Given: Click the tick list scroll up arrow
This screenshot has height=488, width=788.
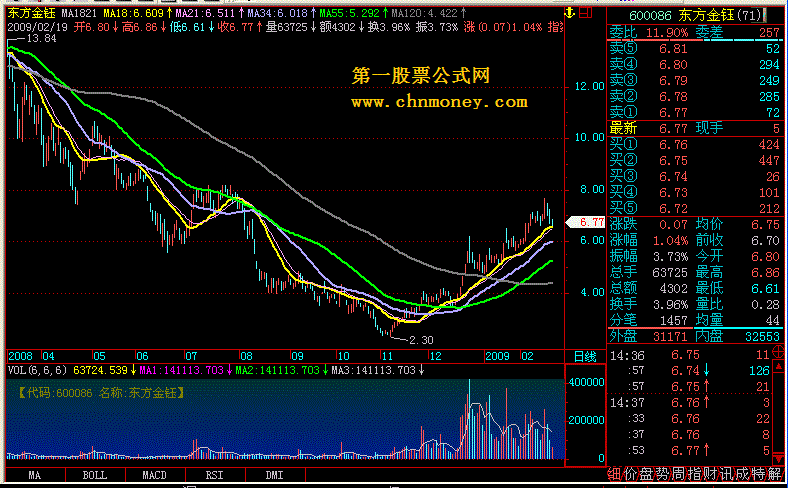Looking at the screenshot, I should tap(780, 364).
